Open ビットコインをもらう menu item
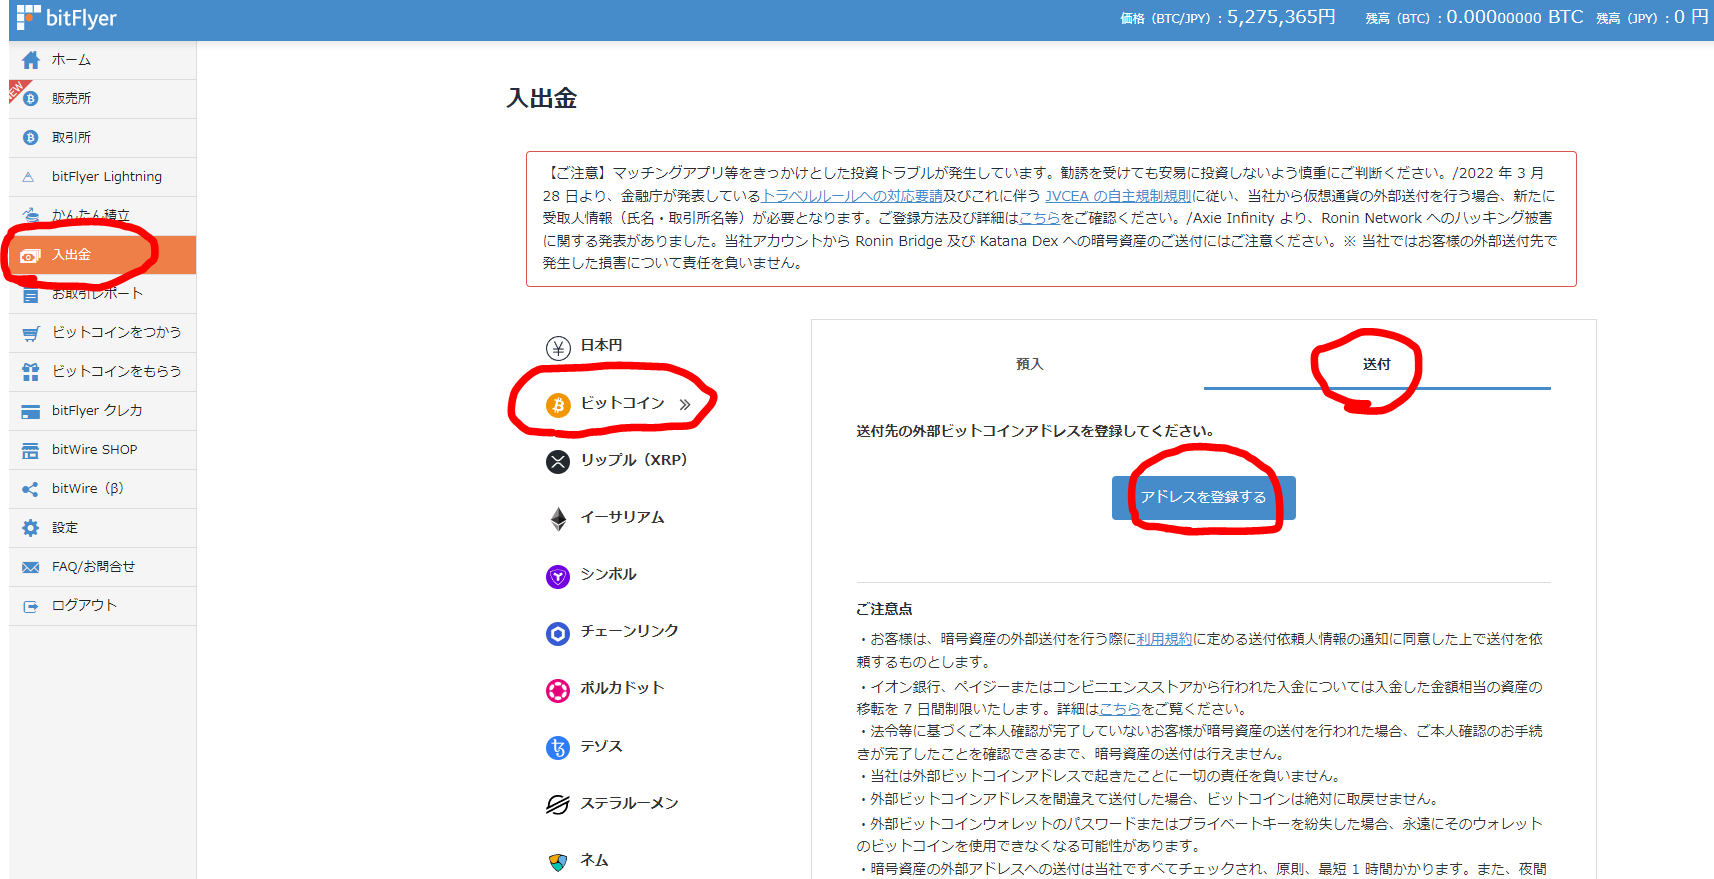 (102, 372)
